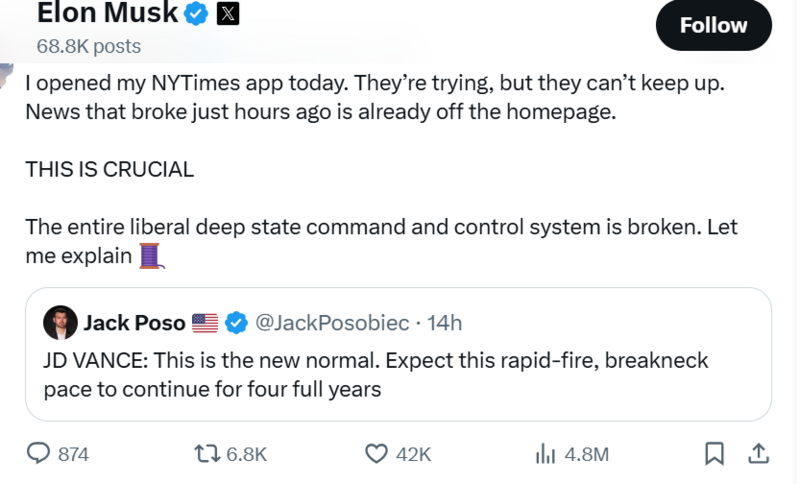The width and height of the screenshot is (800, 484).
Task: Click Jack Poso's verified checkmark
Action: 236,322
